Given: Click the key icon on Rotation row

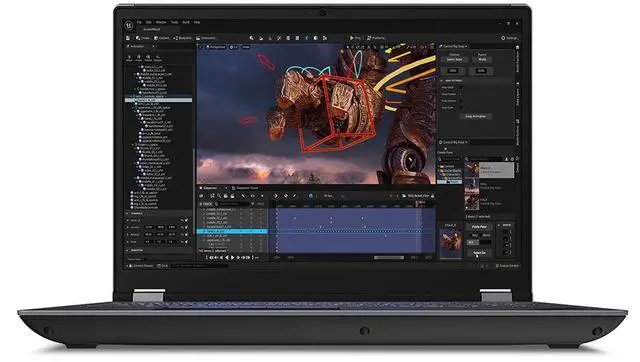Looking at the screenshot, I should click(x=186, y=235).
